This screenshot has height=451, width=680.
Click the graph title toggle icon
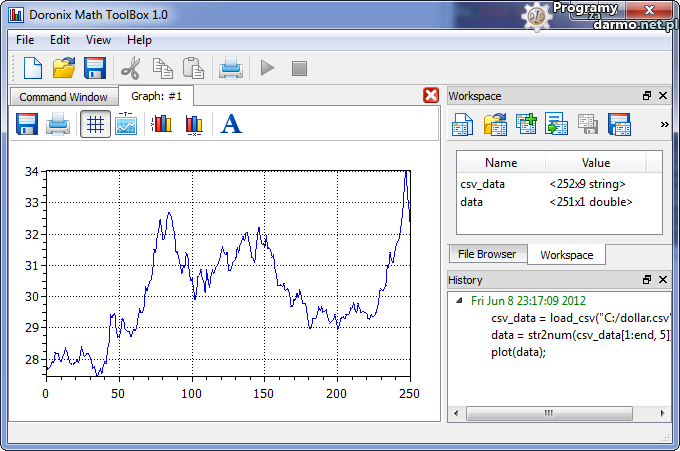(126, 124)
